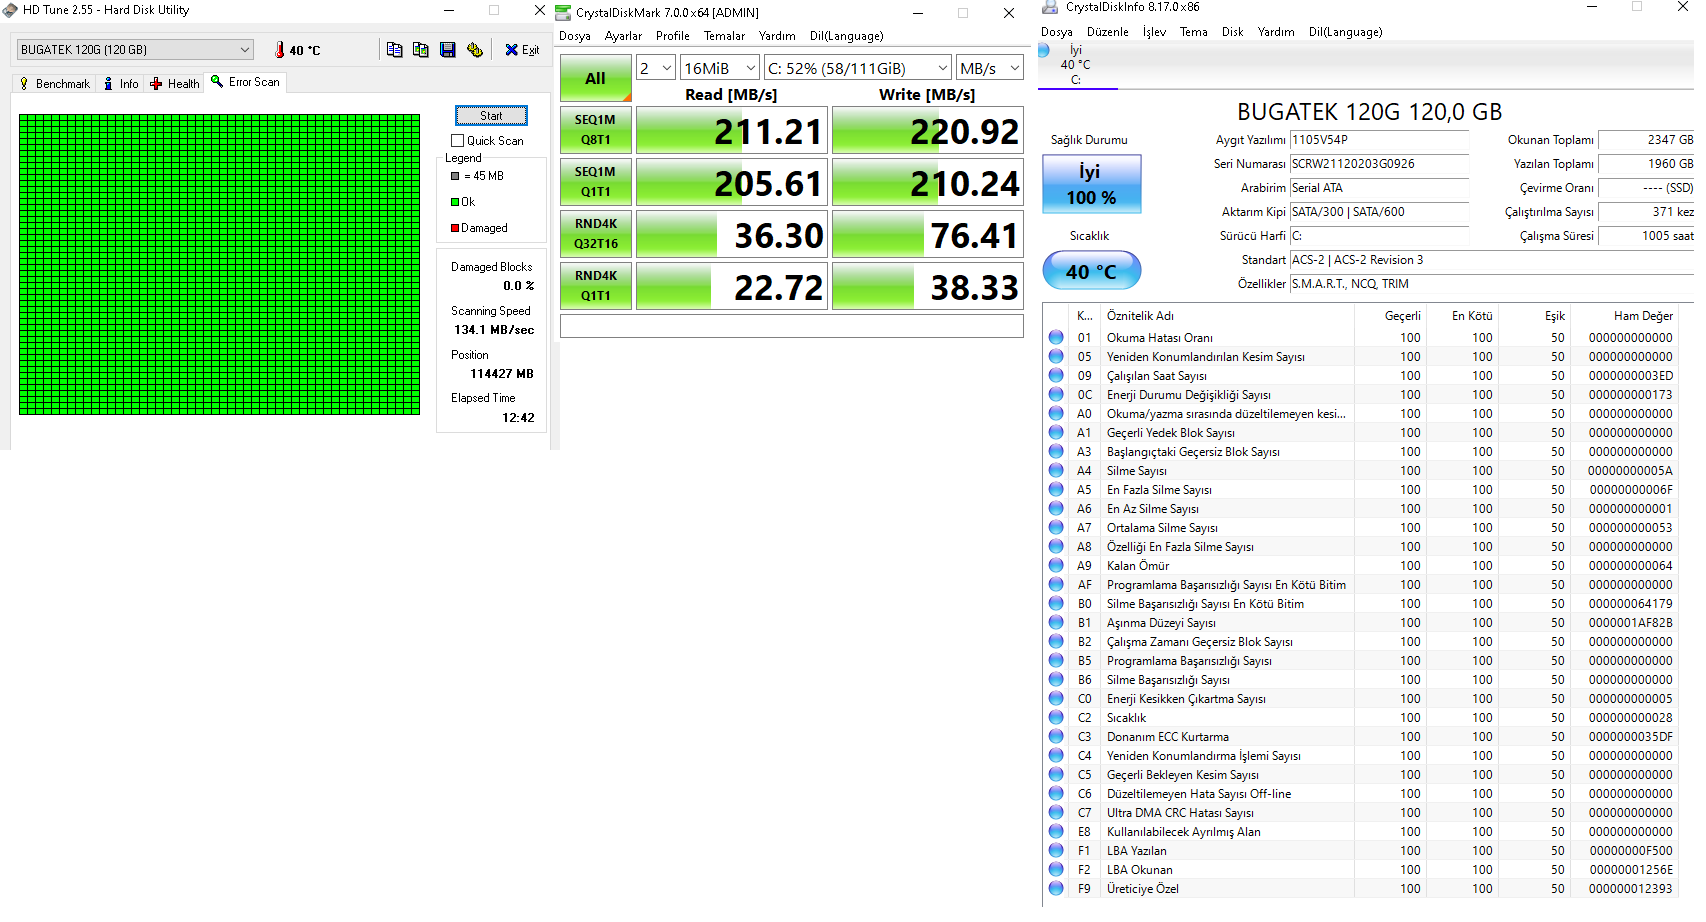Click the red Damaged legend swatch
The image size is (1706, 922).
pos(455,228)
